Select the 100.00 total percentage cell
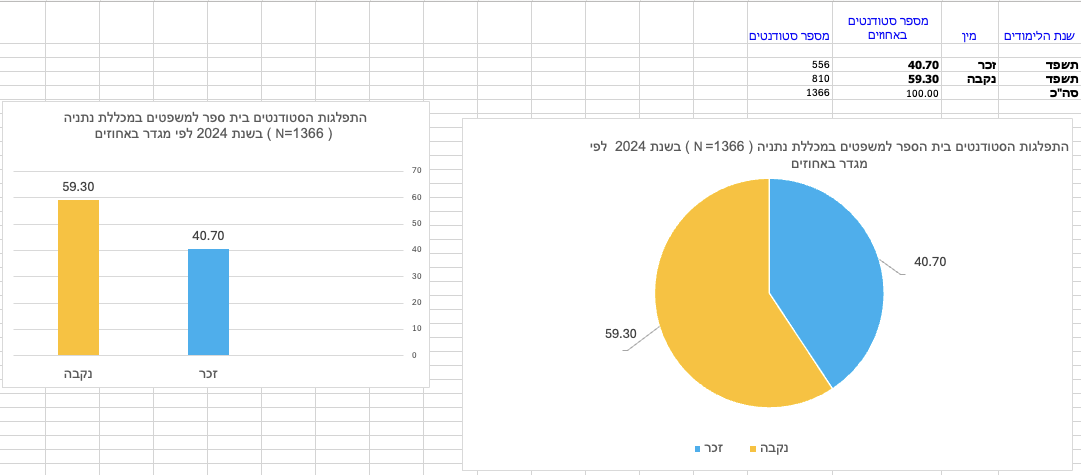1081x475 pixels. (887, 93)
